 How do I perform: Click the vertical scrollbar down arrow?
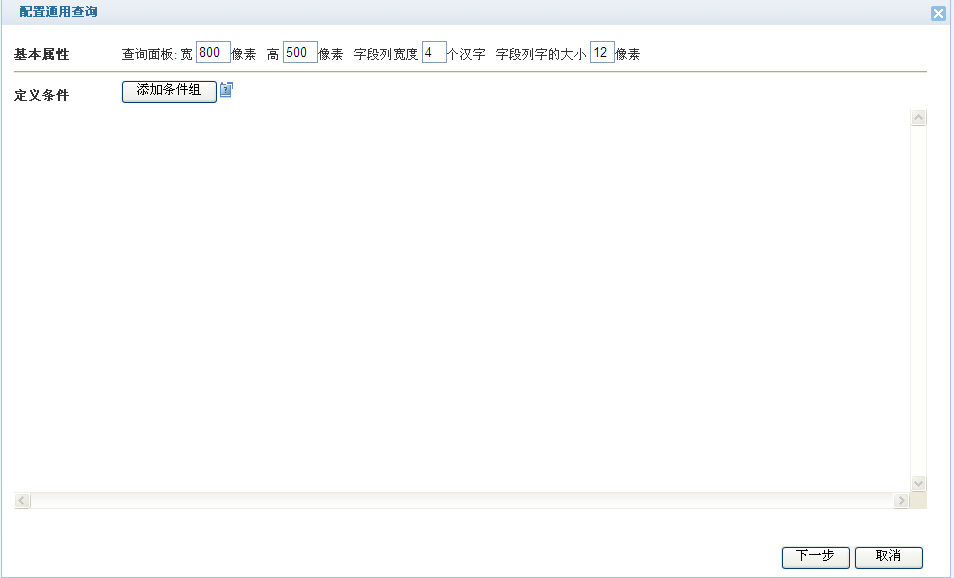pos(919,484)
